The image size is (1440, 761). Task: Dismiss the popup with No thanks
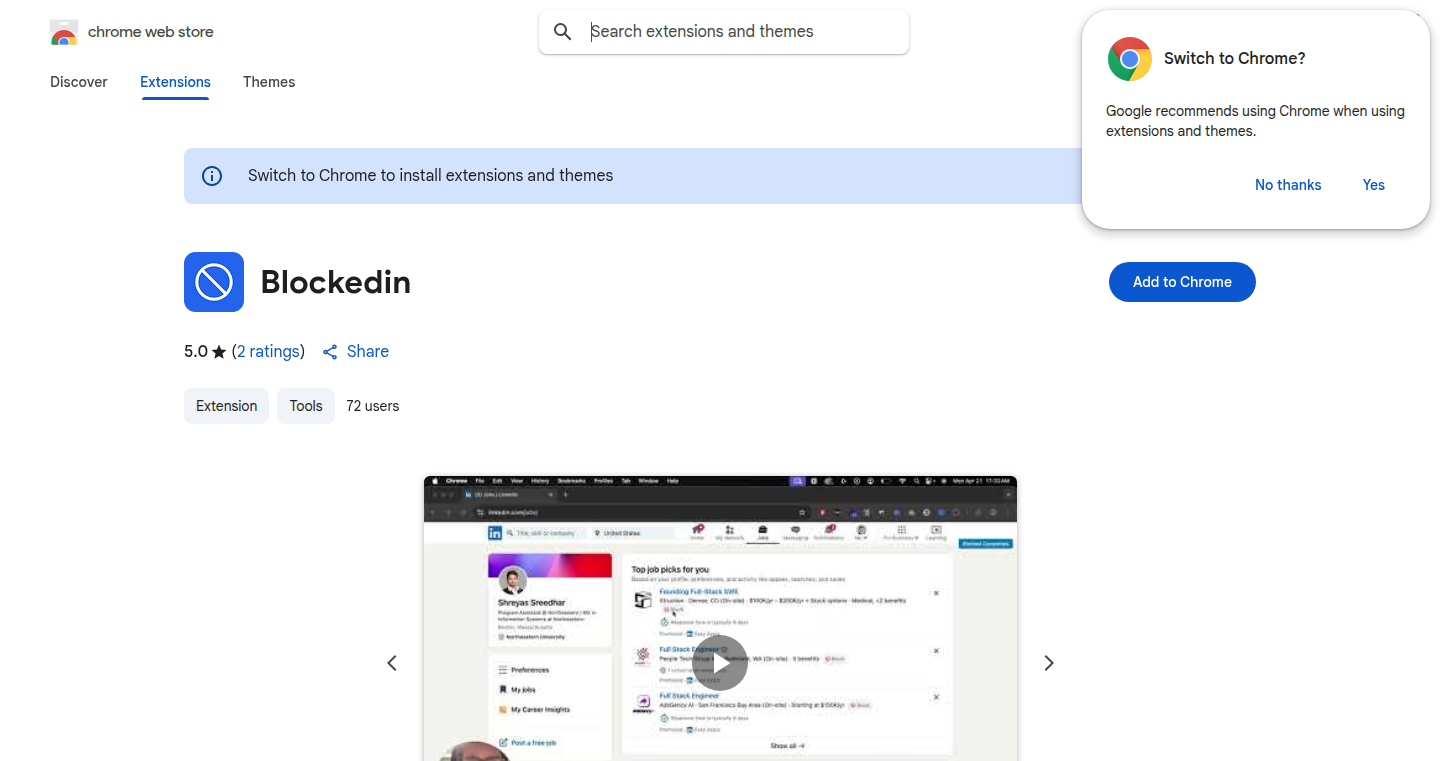1288,185
